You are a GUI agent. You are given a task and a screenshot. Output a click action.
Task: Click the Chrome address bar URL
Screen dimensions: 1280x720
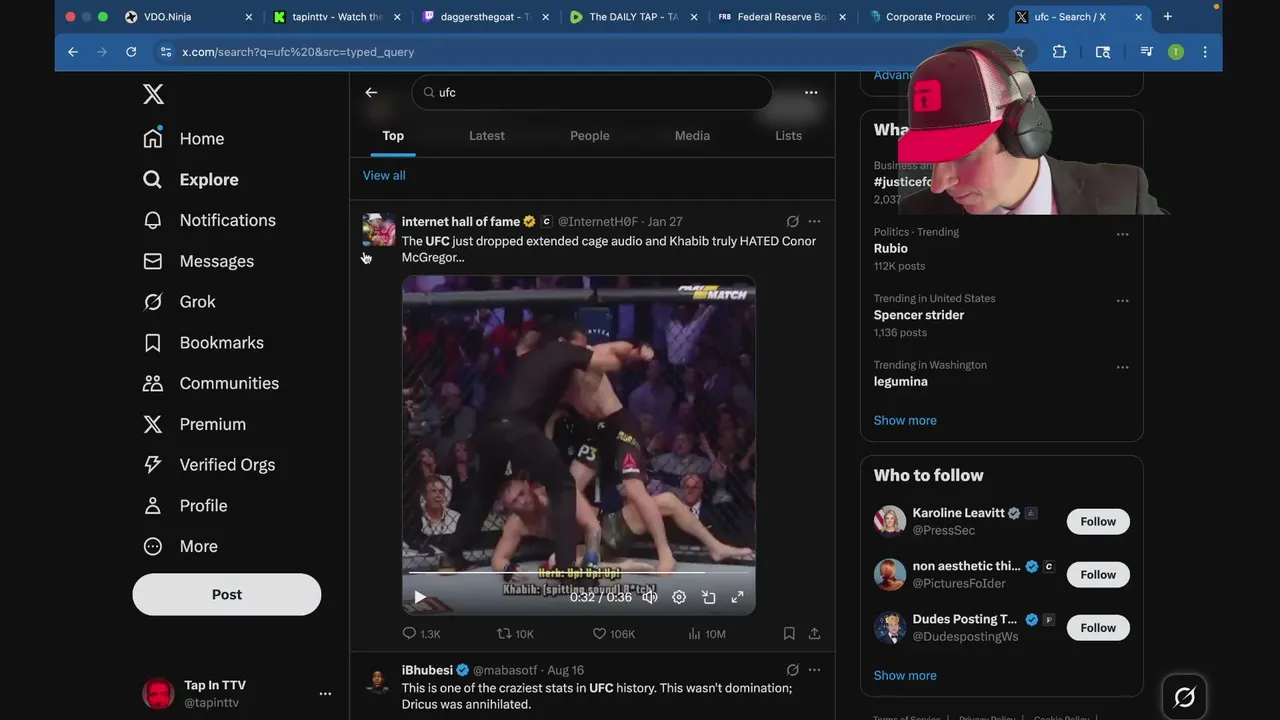tap(298, 52)
